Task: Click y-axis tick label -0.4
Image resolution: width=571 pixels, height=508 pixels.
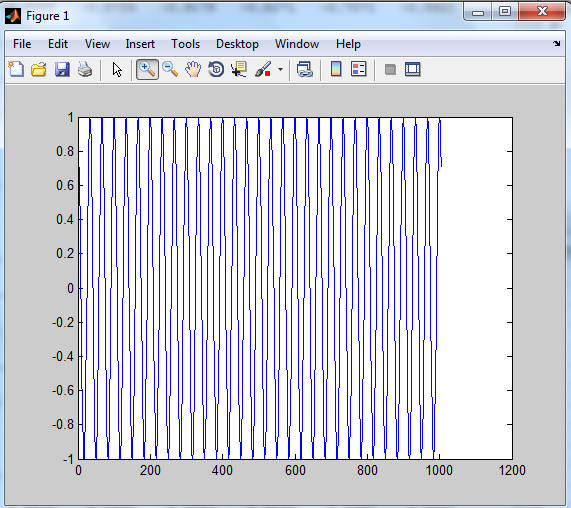Action: coord(63,356)
